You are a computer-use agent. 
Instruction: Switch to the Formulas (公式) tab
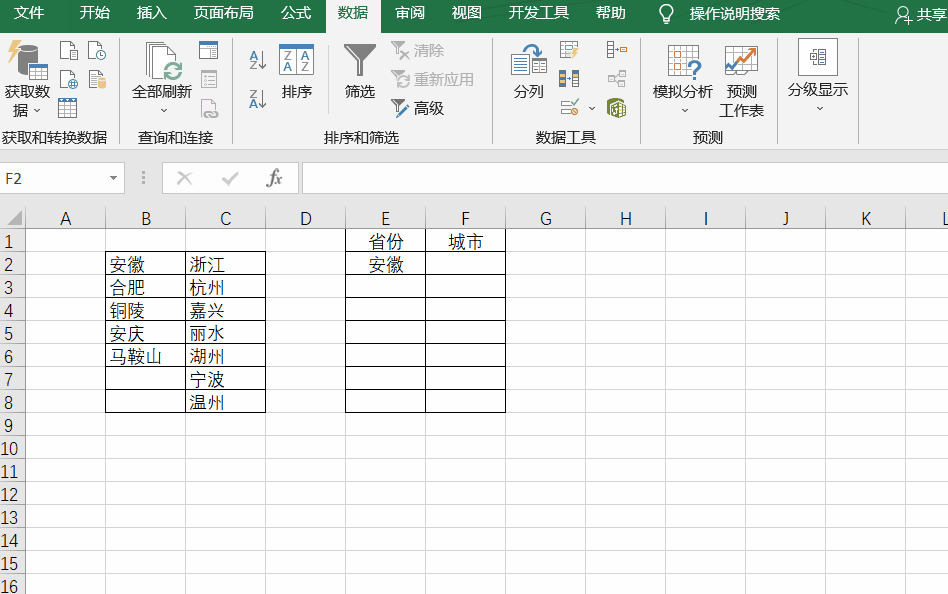pos(296,13)
